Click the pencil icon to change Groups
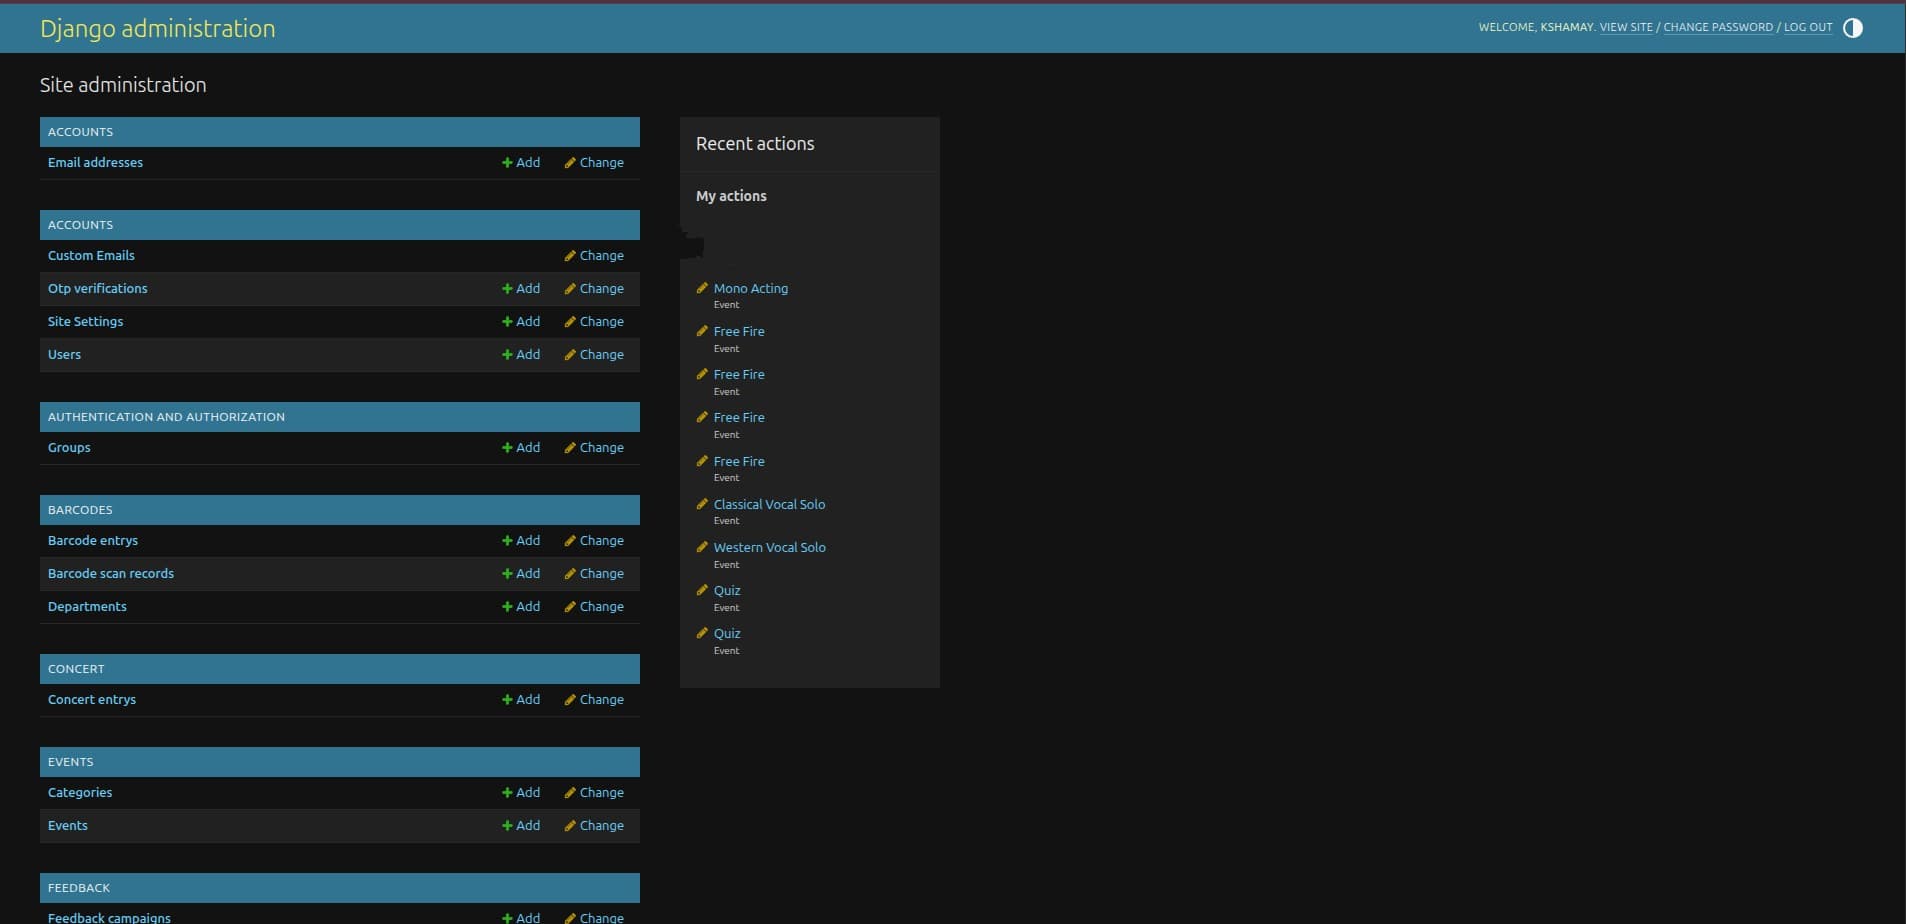 pos(570,448)
